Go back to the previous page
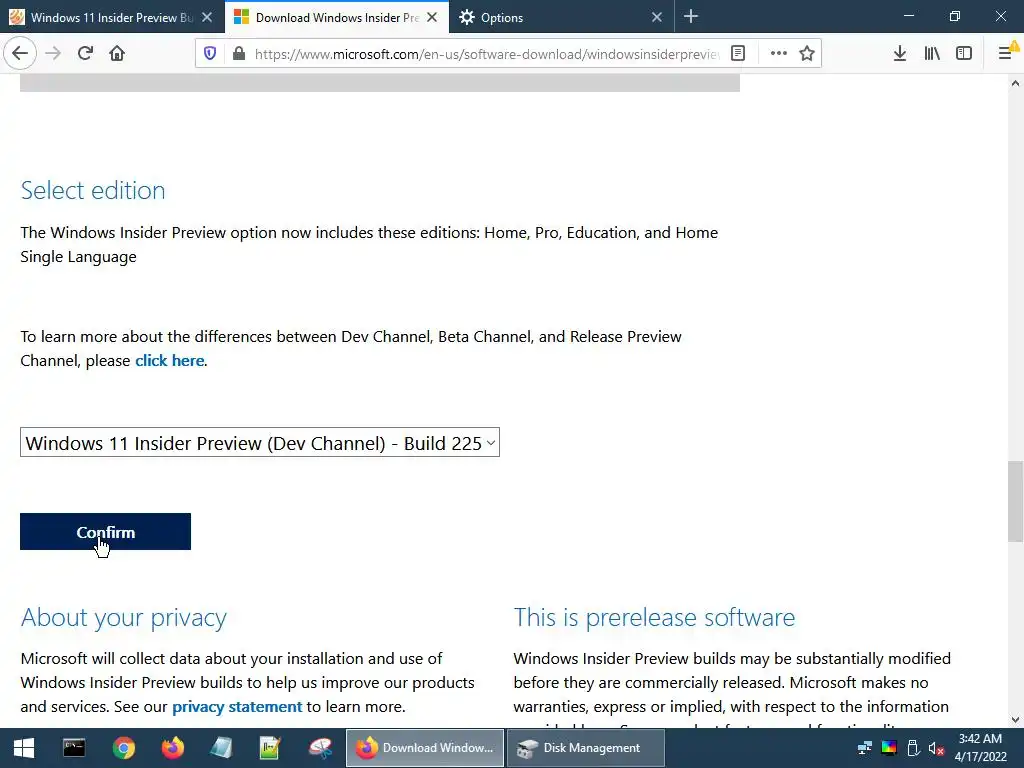1024x768 pixels. [x=20, y=54]
